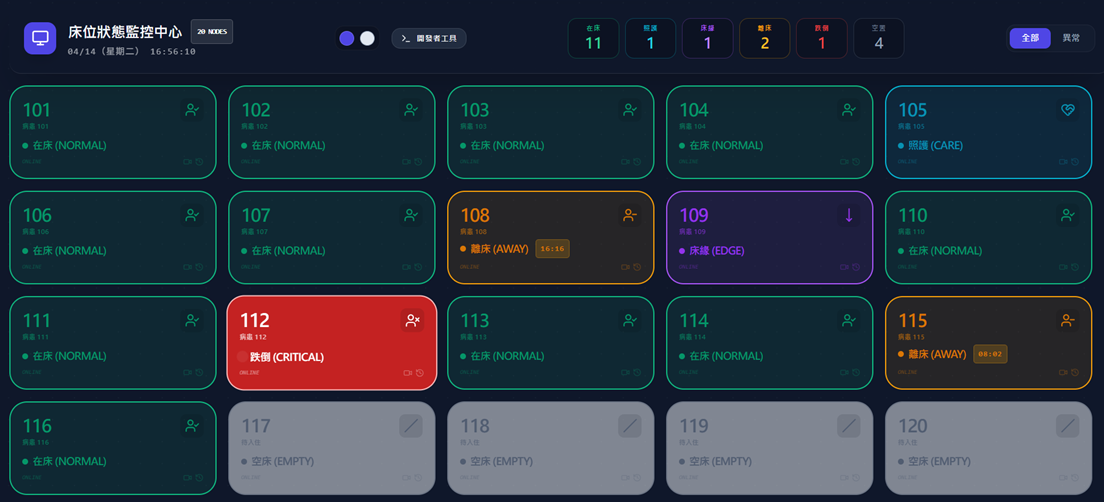Click the 空床 (EMPTY) status on bed 117
Image resolution: width=1104 pixels, height=502 pixels.
point(277,462)
